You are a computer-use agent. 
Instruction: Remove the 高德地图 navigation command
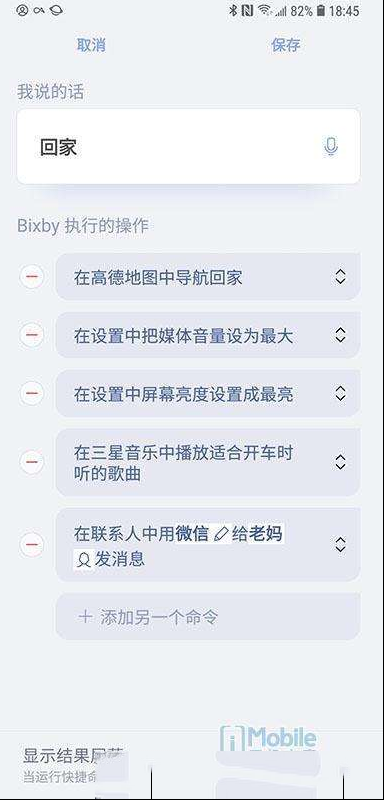tap(32, 277)
